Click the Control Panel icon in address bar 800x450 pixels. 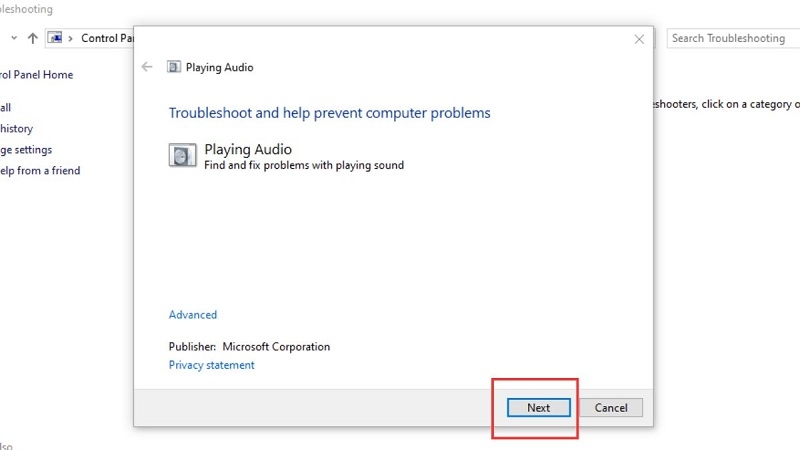coord(56,38)
